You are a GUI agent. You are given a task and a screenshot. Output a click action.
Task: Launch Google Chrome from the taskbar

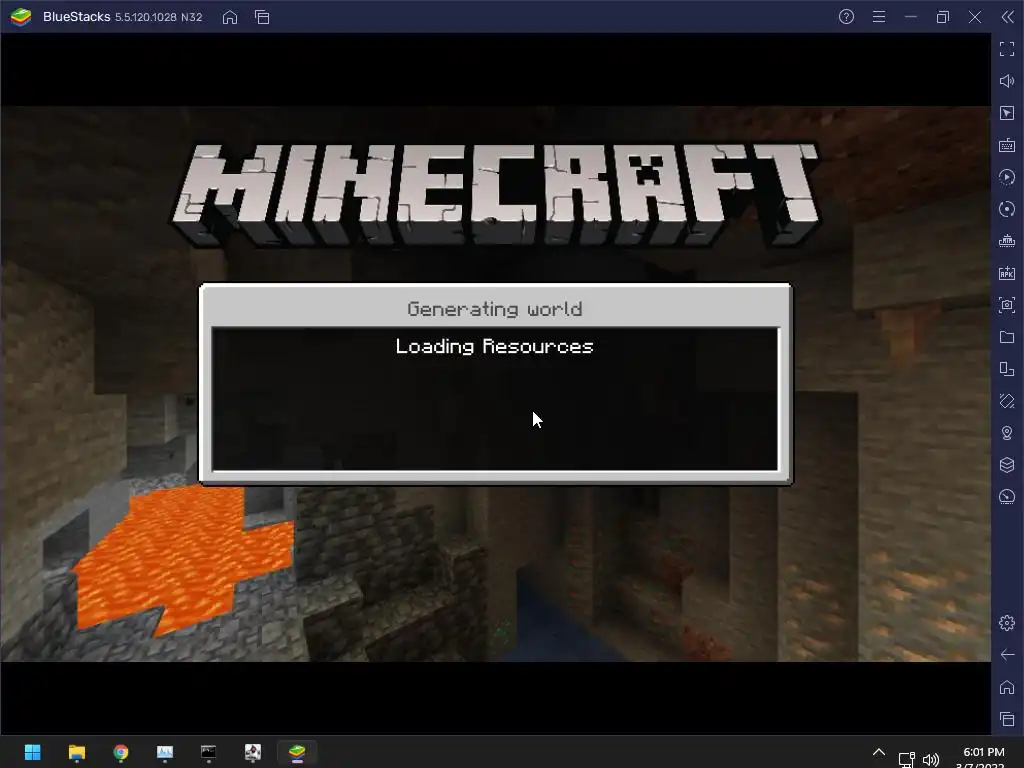tap(121, 752)
